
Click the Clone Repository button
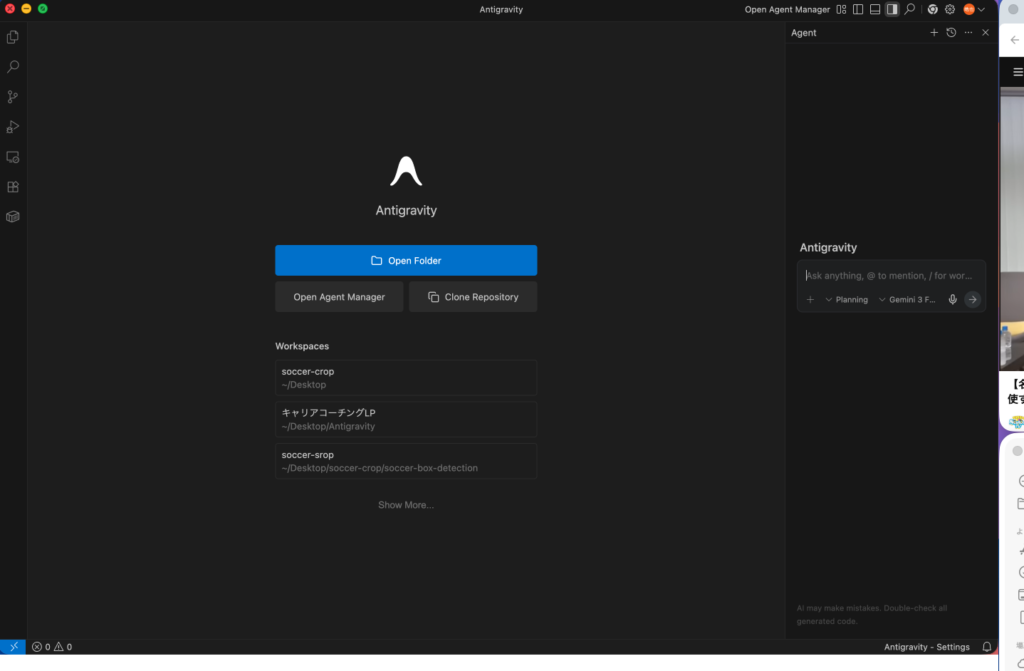coord(473,297)
